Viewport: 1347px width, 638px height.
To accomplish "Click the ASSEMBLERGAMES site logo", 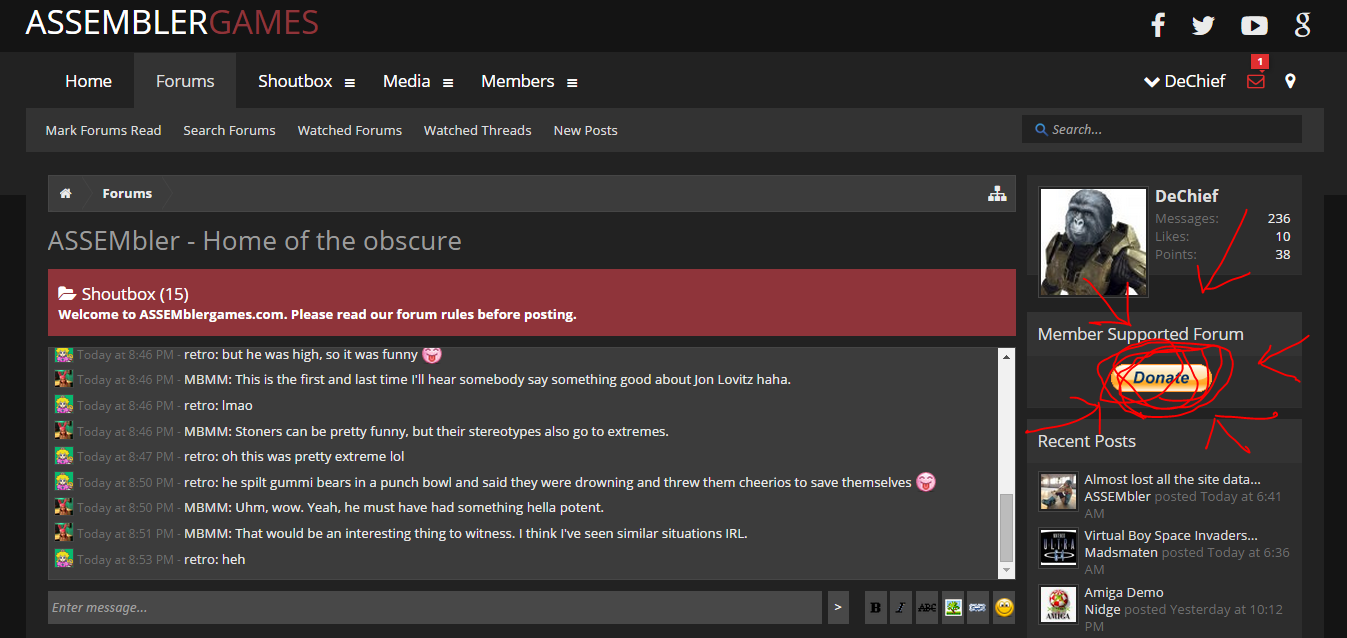I will coord(172,22).
